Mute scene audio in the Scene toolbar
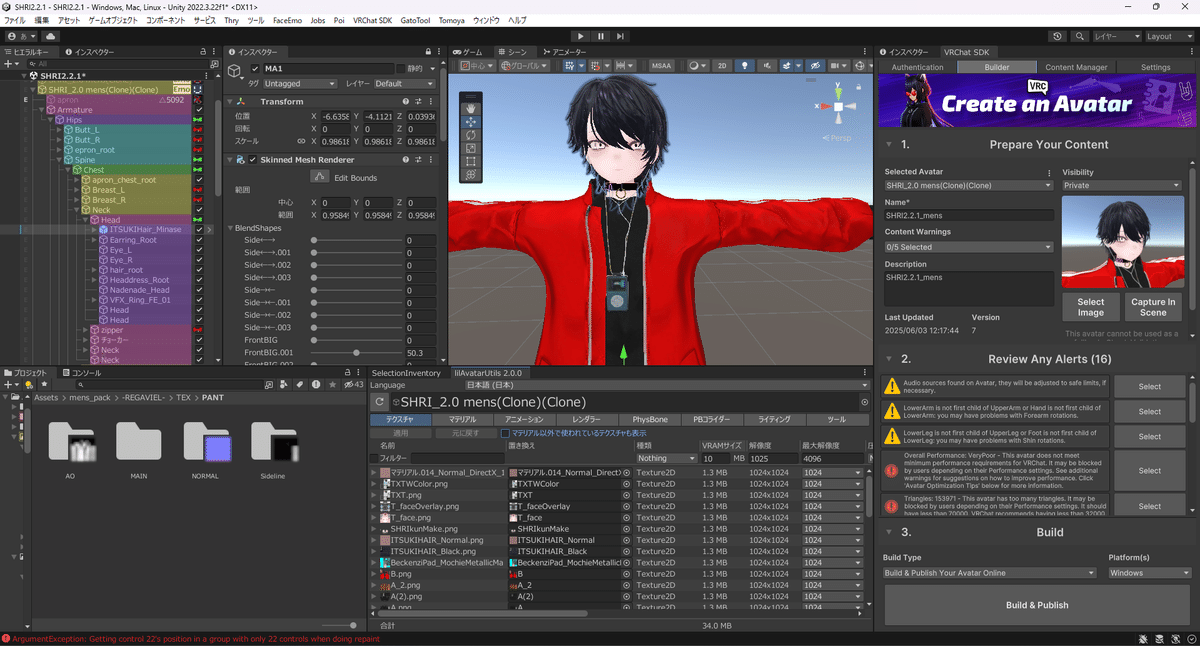This screenshot has height=646, width=1200. 765,65
